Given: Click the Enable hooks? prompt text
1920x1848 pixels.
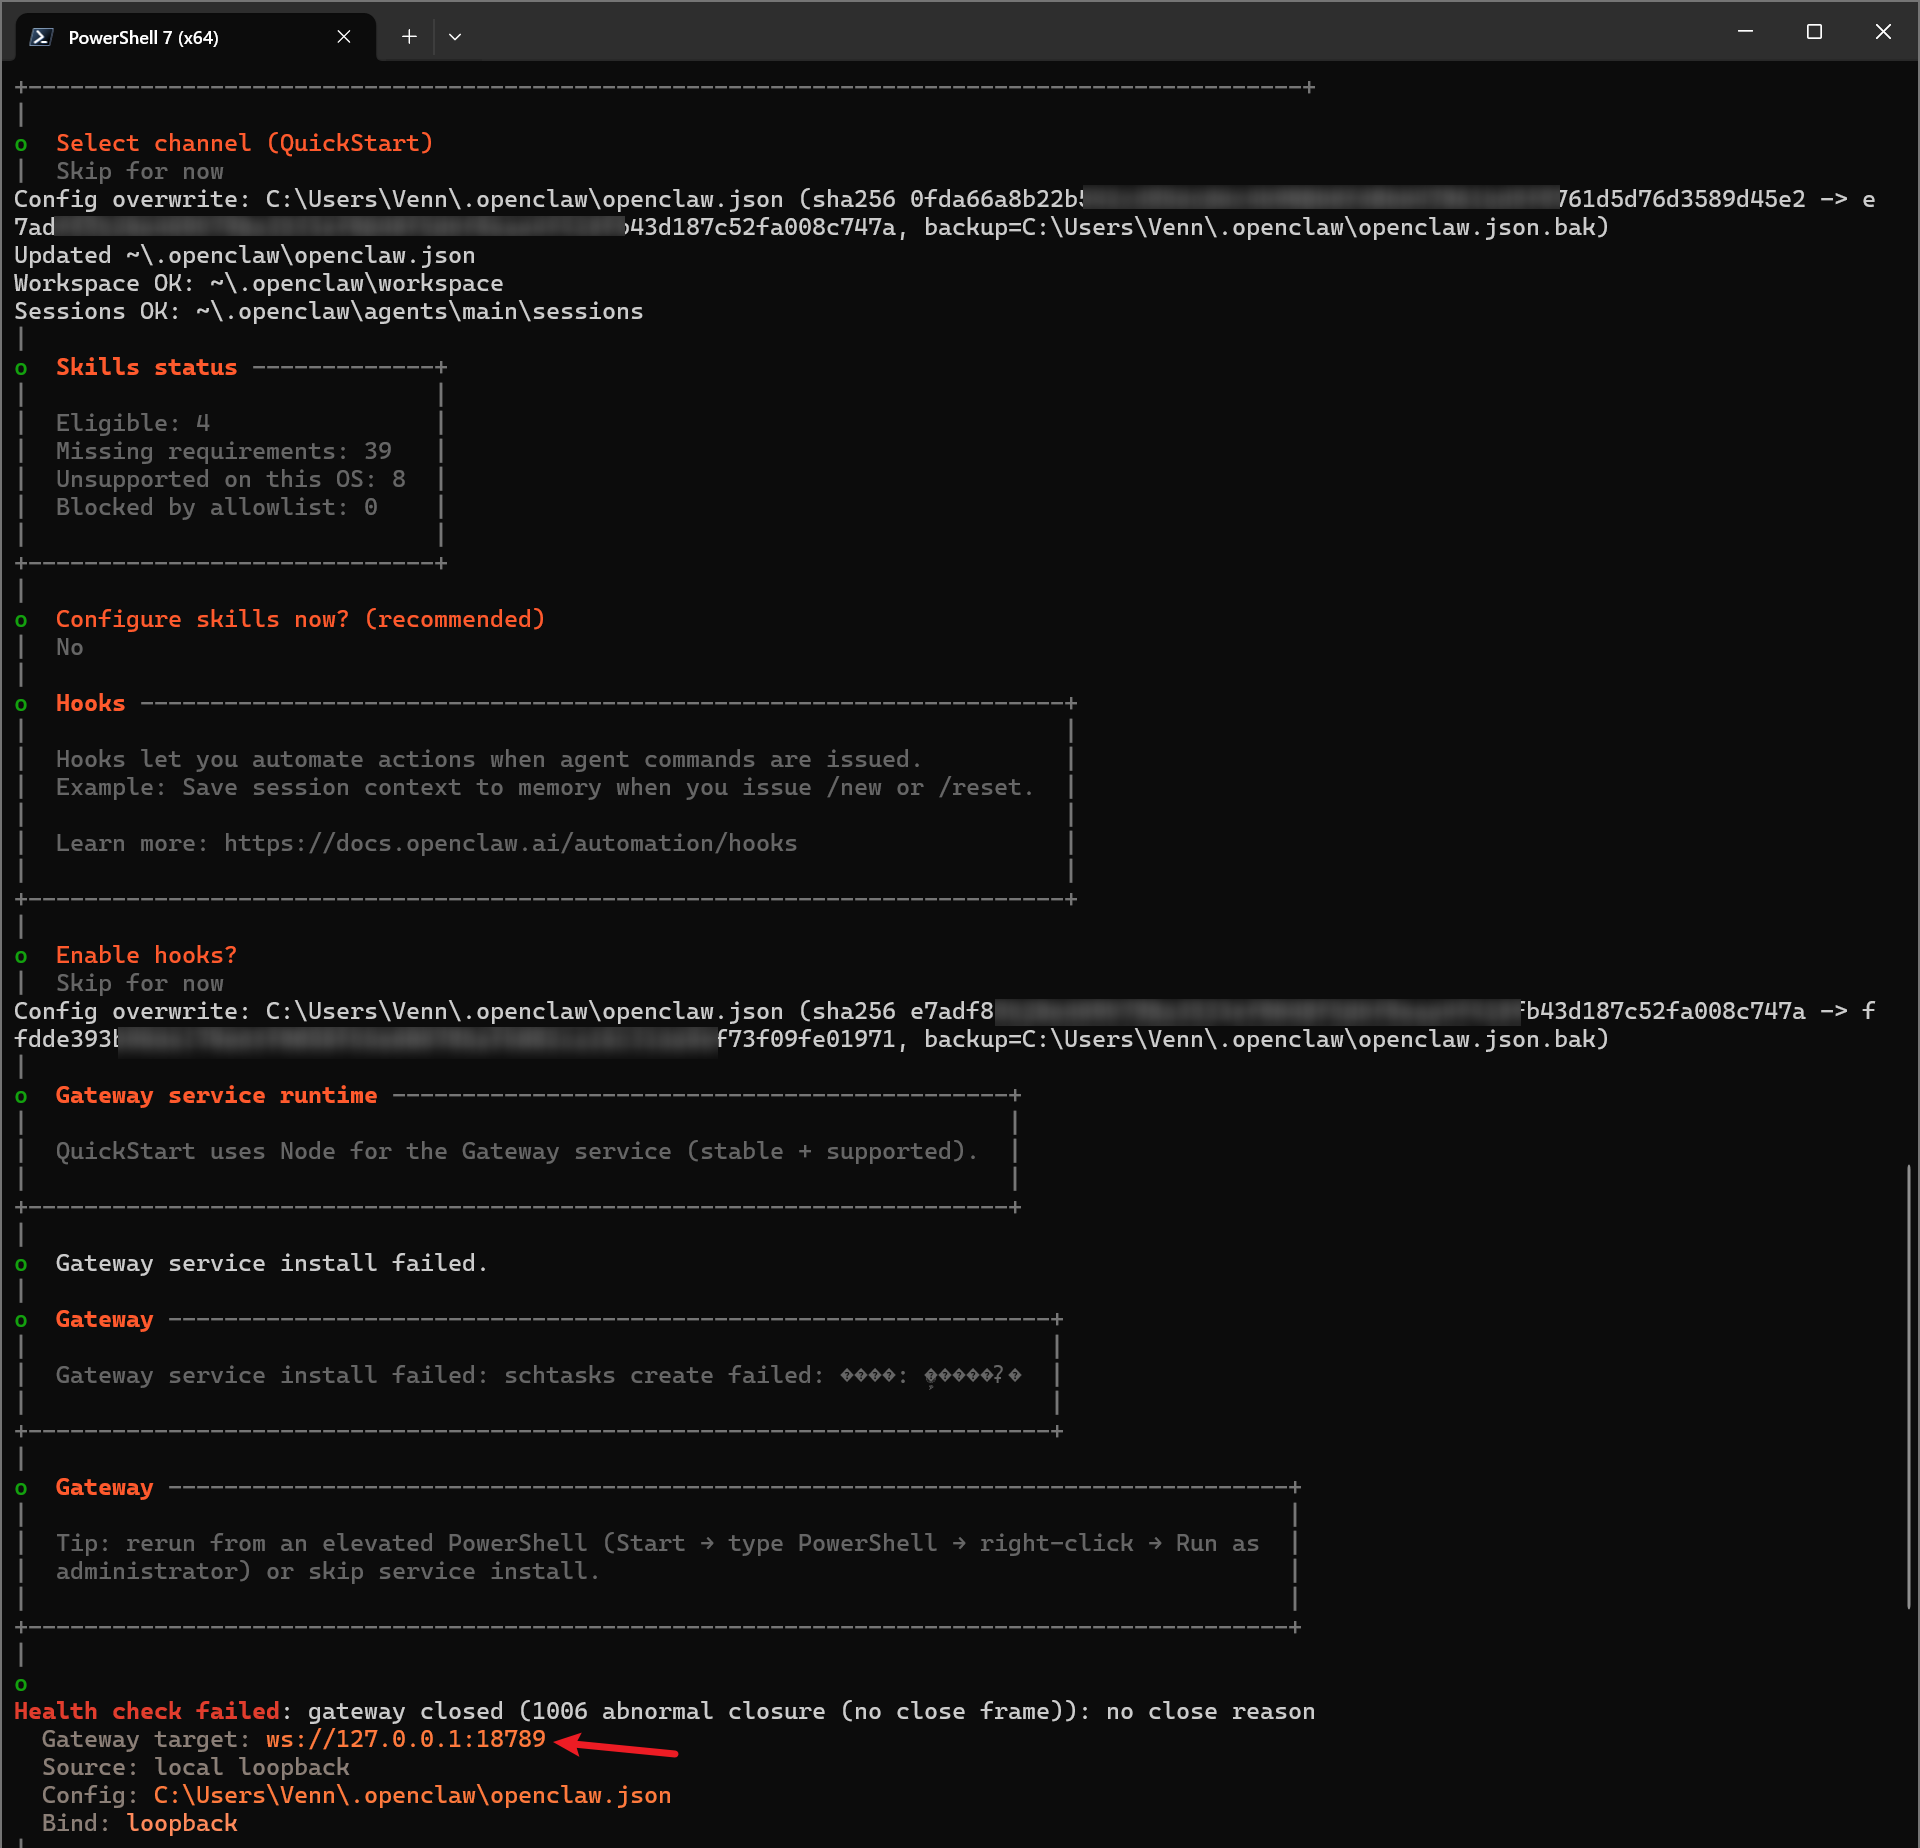Looking at the screenshot, I should [x=146, y=955].
